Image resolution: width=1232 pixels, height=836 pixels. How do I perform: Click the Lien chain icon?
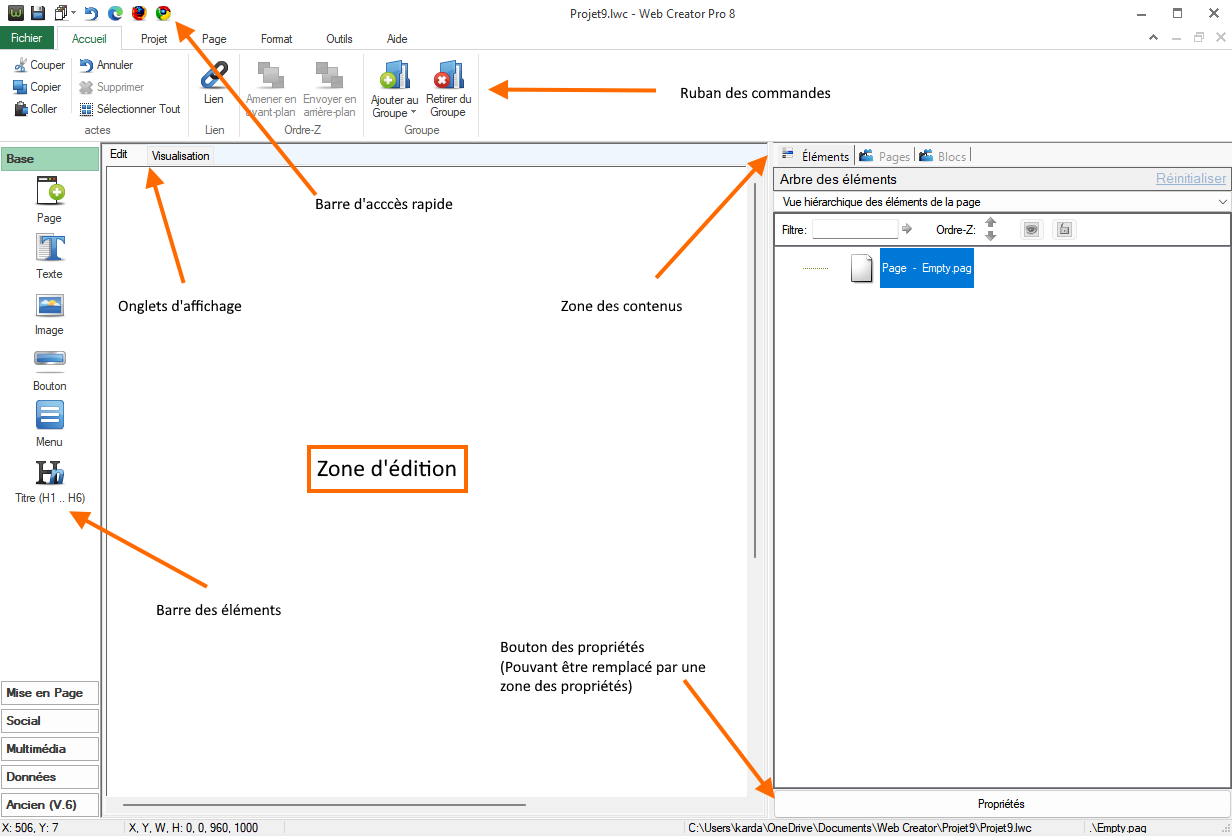point(214,75)
